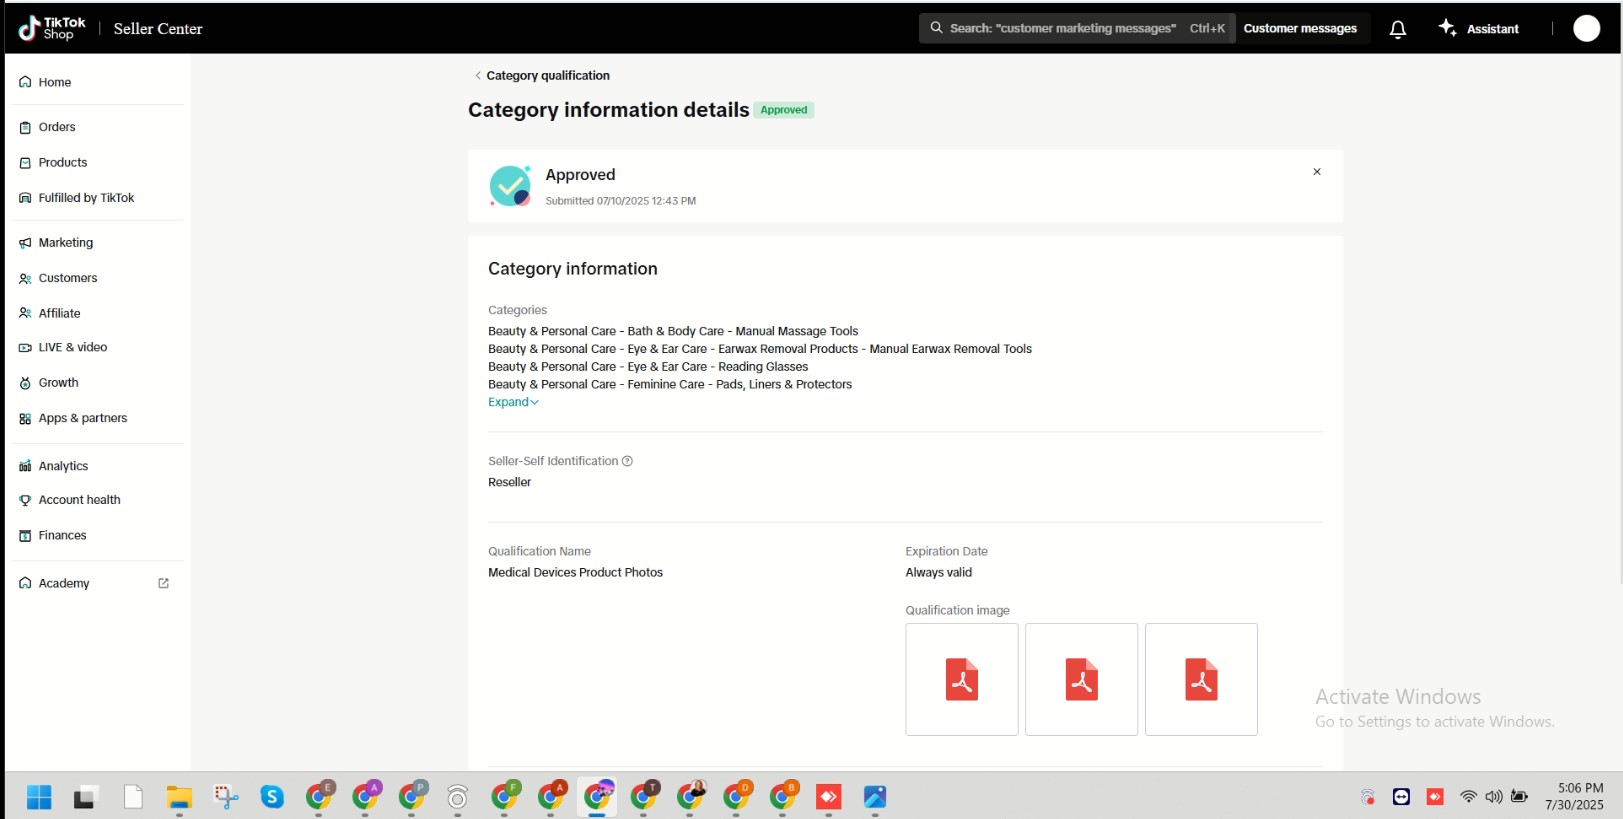The width and height of the screenshot is (1623, 819).
Task: Launch Skype from the taskbar
Action: click(272, 797)
